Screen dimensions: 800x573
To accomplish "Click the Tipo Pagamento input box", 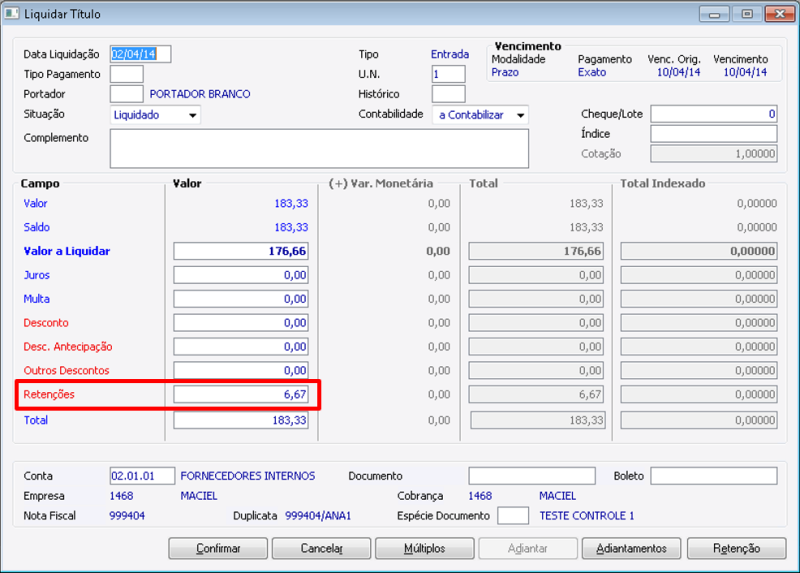I will [x=126, y=74].
